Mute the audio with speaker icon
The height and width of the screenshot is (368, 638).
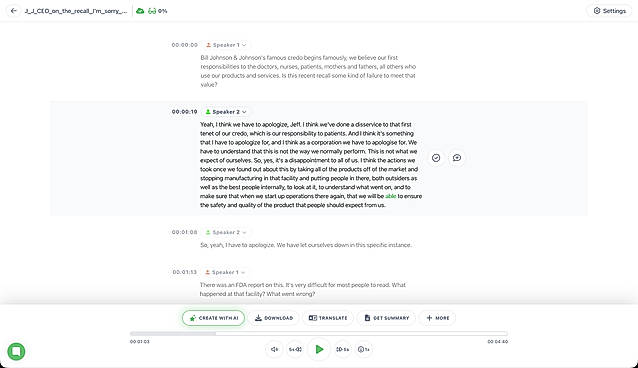[275, 349]
